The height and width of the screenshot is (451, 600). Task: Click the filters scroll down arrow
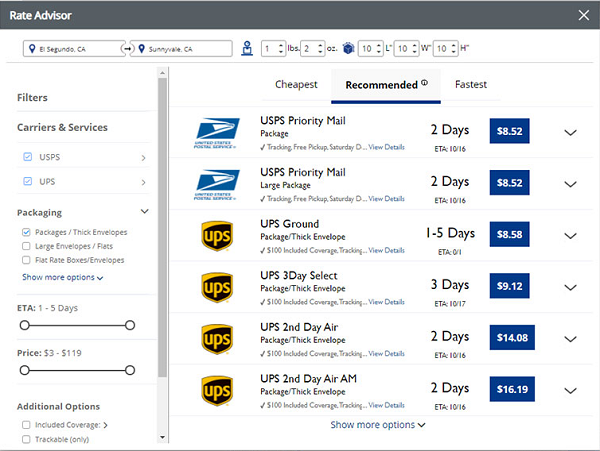tap(162, 438)
